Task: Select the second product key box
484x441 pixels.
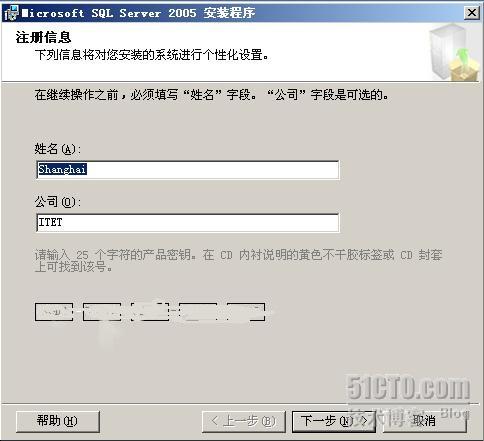Action: click(102, 312)
